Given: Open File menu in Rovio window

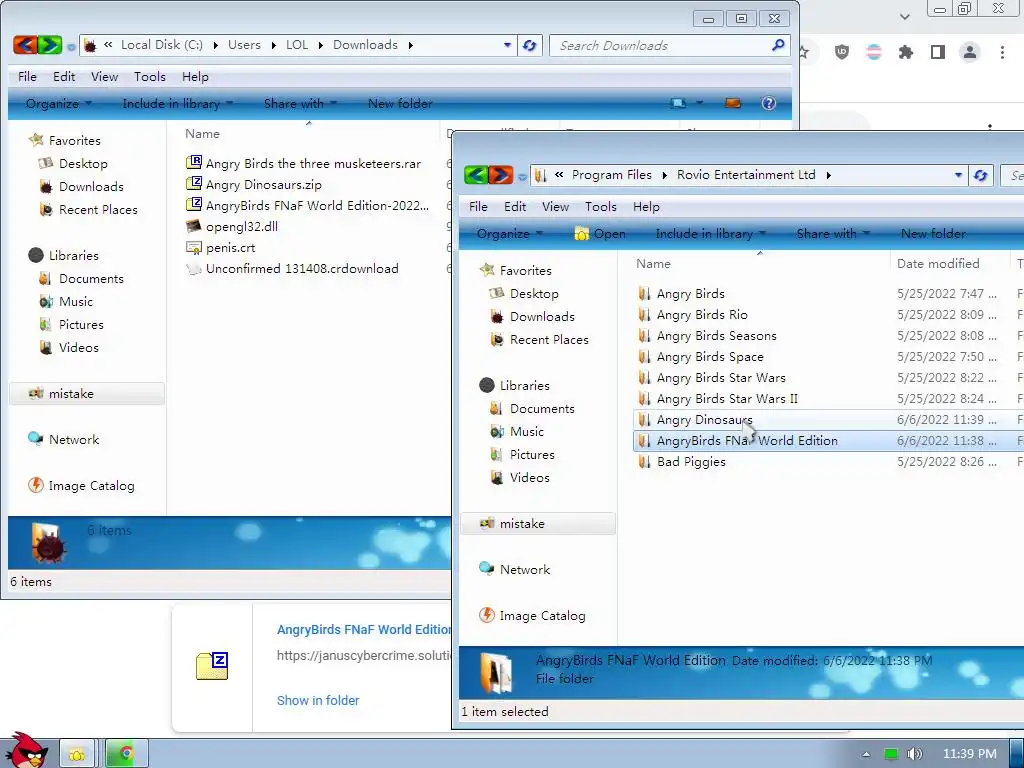Looking at the screenshot, I should pos(478,206).
